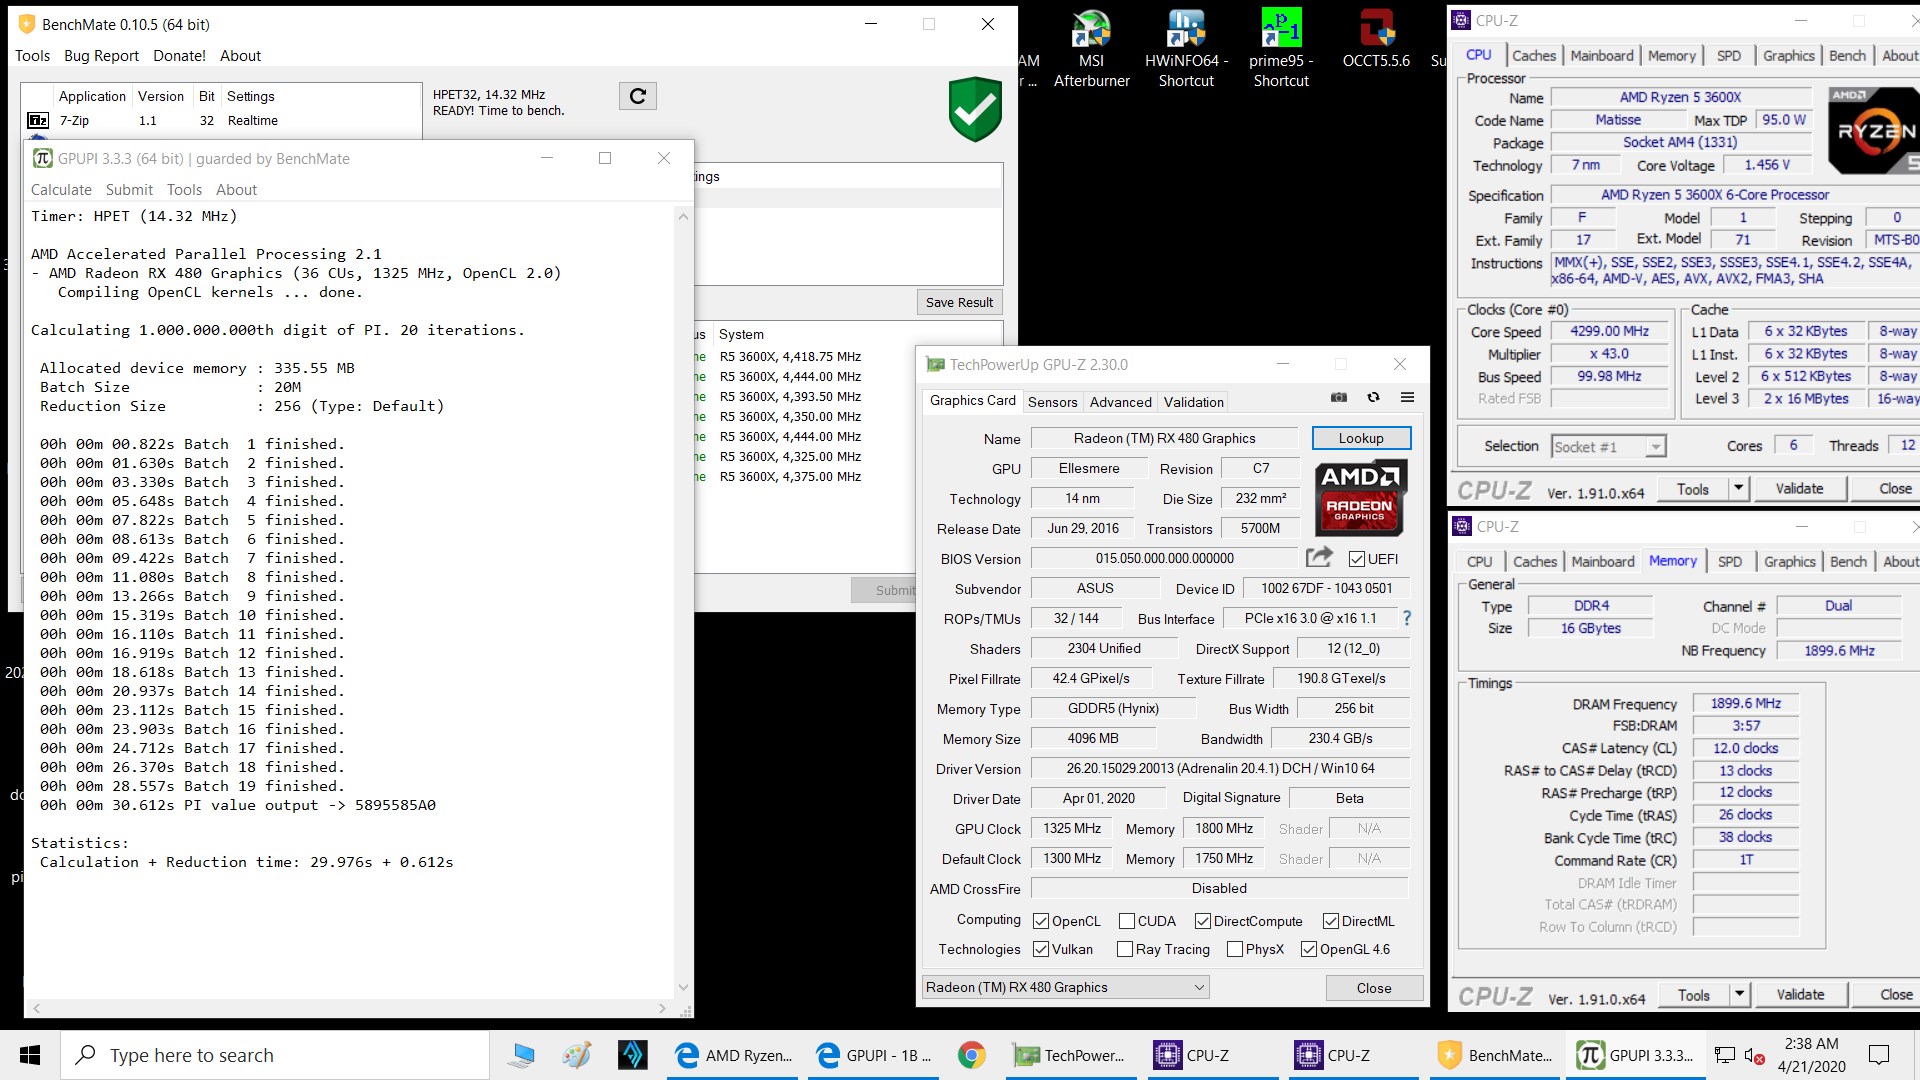Click GPU-Z refresh icon
The height and width of the screenshot is (1080, 1920).
pyautogui.click(x=1373, y=397)
